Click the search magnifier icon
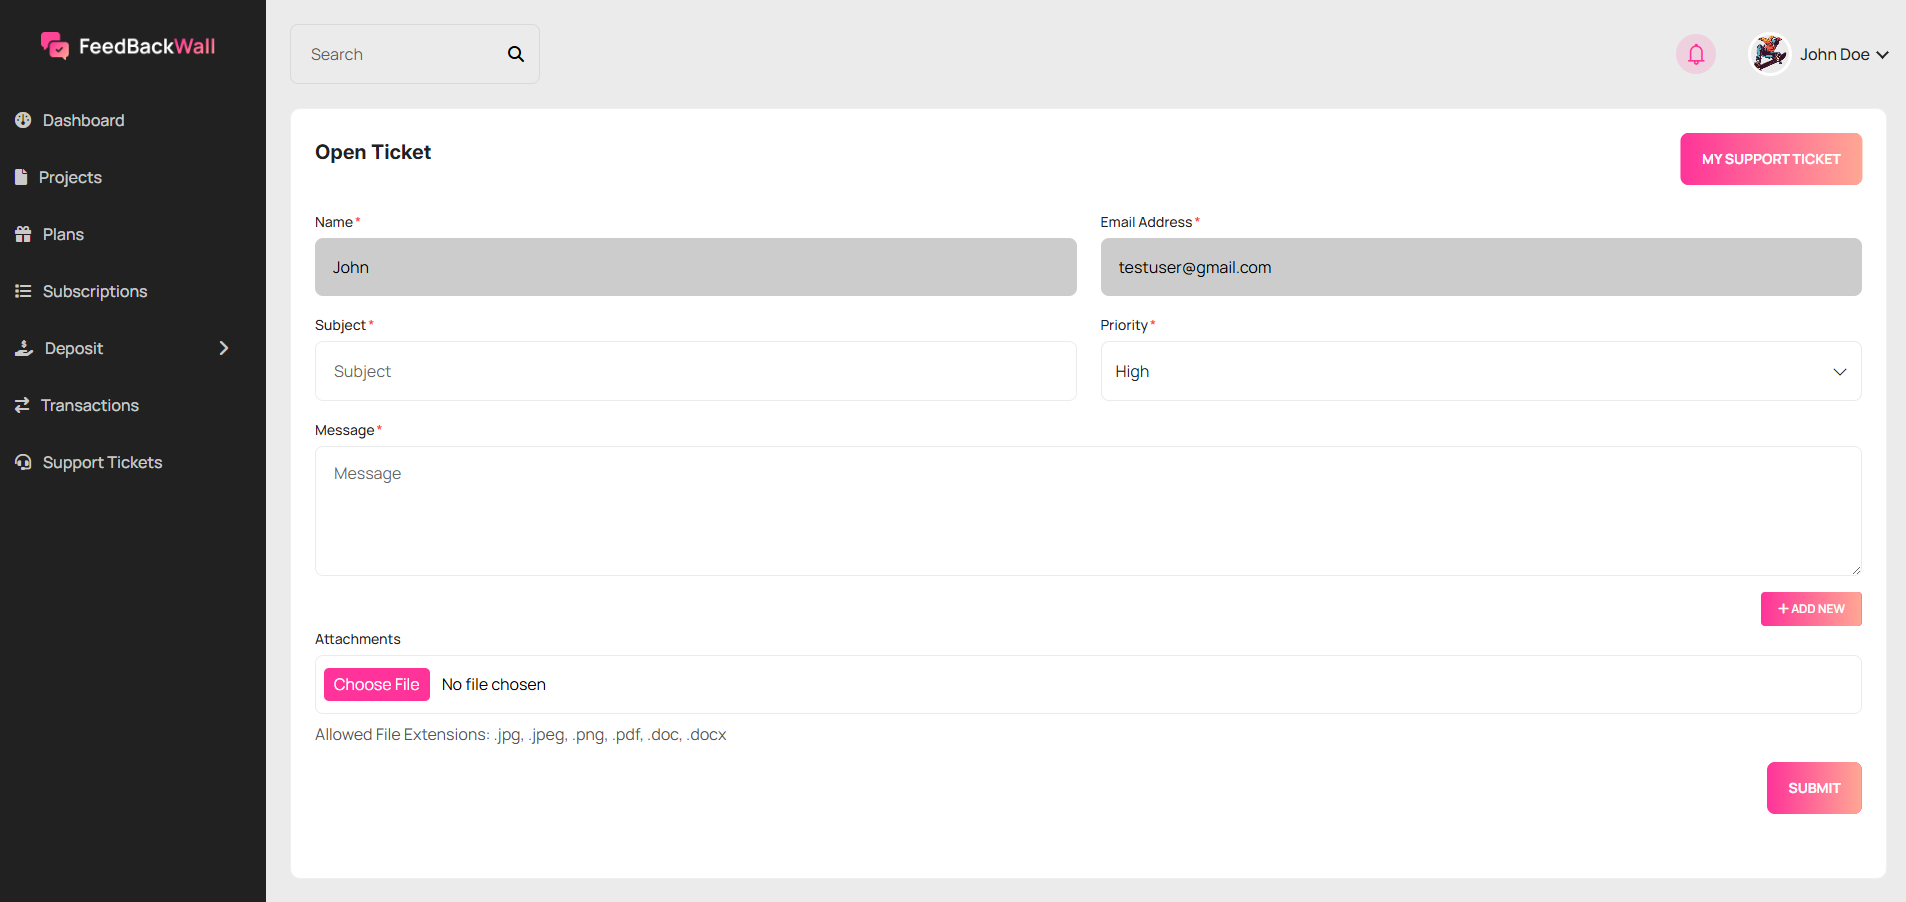The image size is (1906, 902). [x=516, y=54]
